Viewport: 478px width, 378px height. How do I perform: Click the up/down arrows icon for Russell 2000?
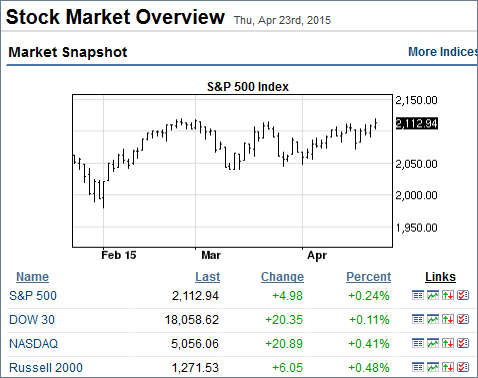(x=448, y=367)
